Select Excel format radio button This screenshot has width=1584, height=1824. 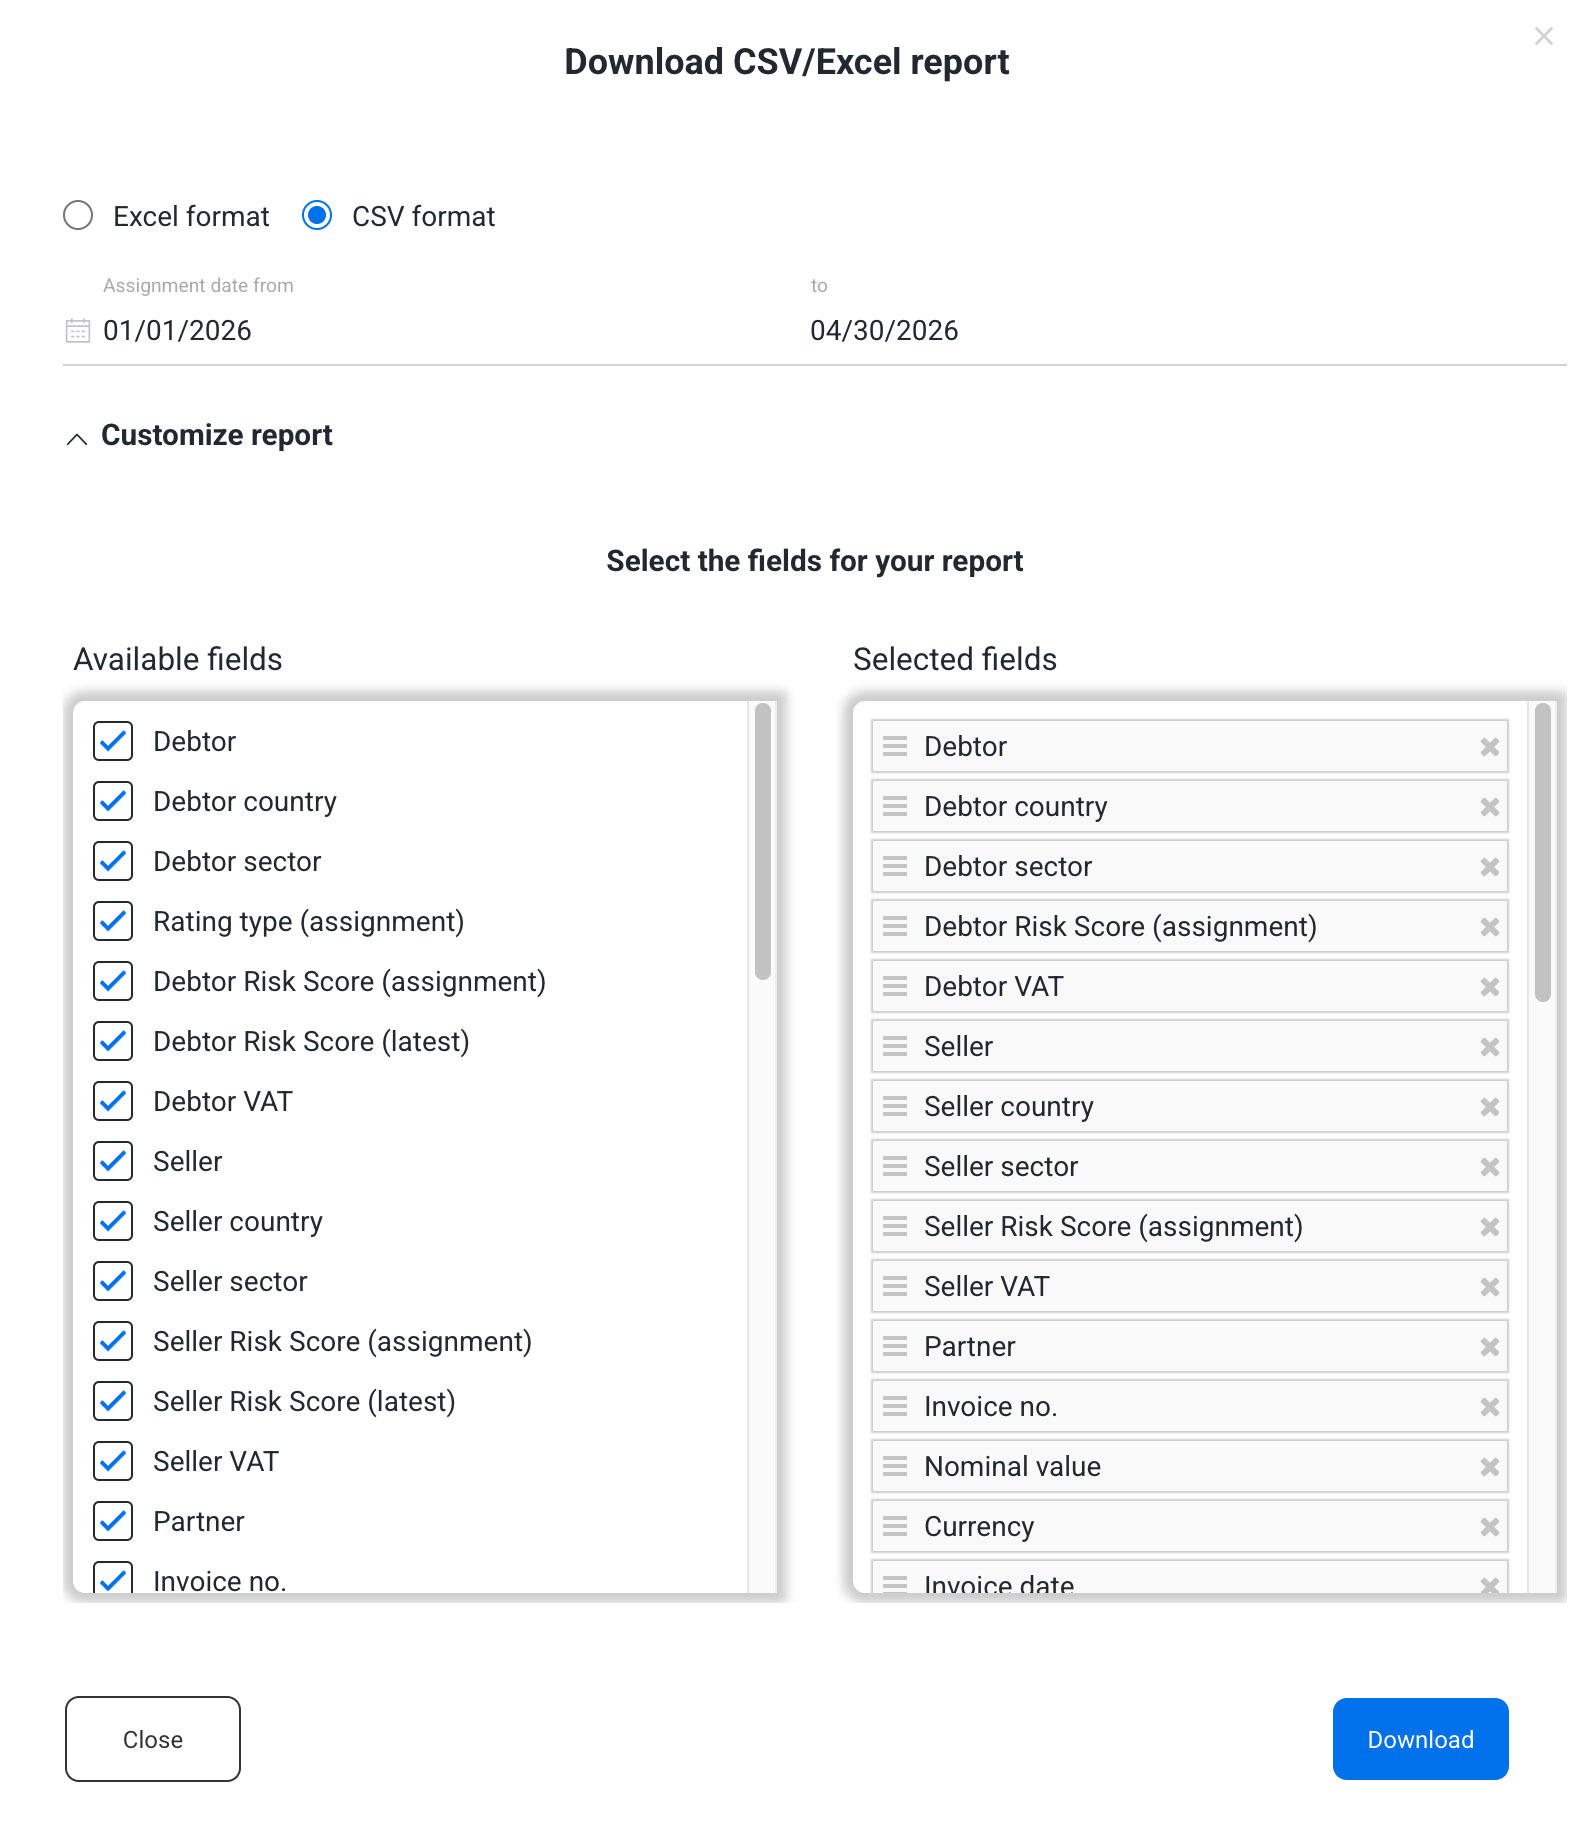(78, 215)
